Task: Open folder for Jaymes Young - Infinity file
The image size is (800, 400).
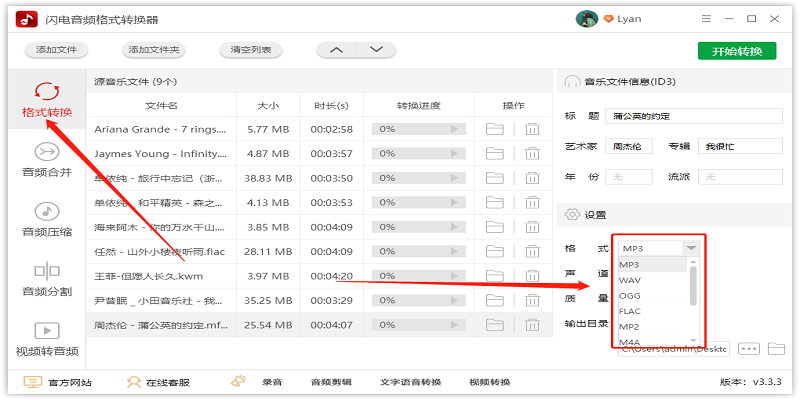Action: click(494, 154)
